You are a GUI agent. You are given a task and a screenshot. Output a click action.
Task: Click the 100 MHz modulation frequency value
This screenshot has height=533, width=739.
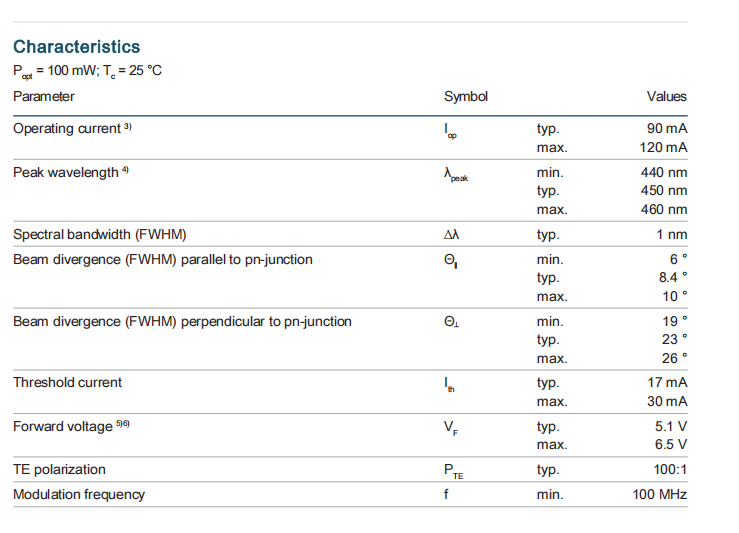click(658, 495)
